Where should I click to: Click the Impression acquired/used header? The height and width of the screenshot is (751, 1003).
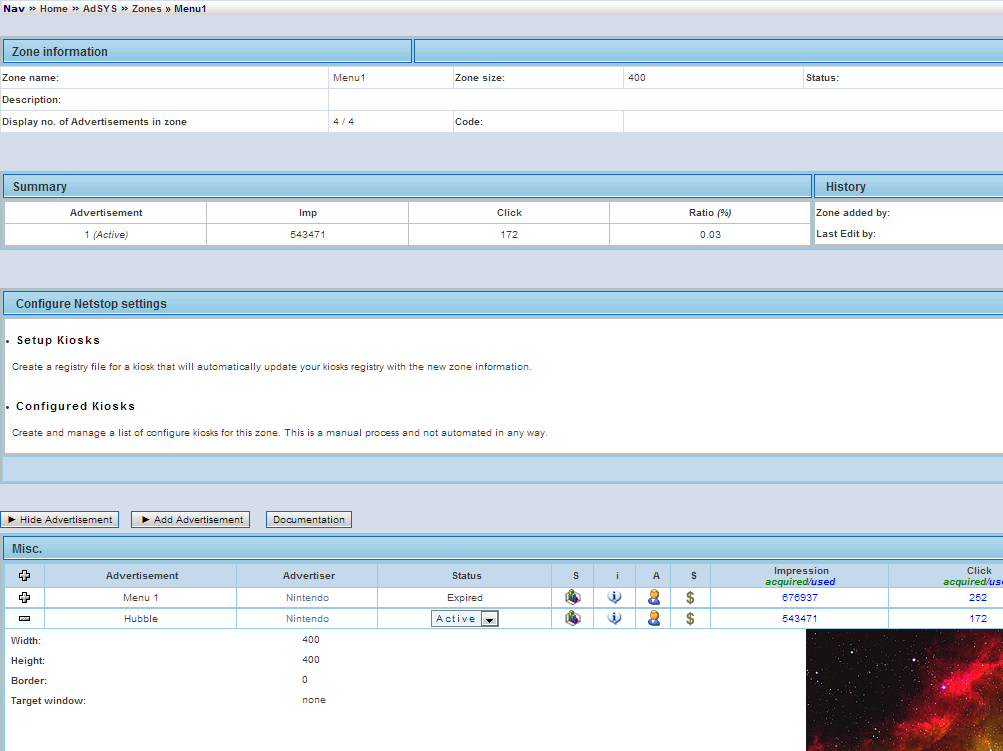point(800,576)
